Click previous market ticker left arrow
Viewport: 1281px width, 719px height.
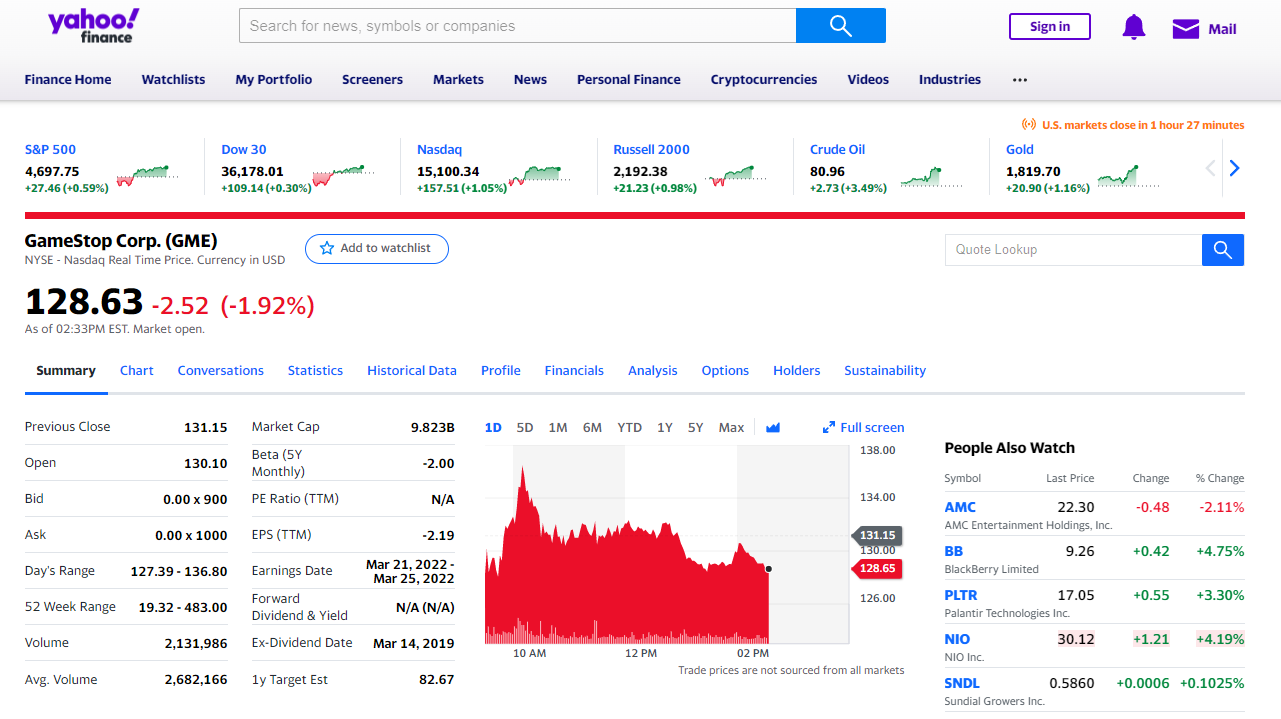pyautogui.click(x=1210, y=168)
